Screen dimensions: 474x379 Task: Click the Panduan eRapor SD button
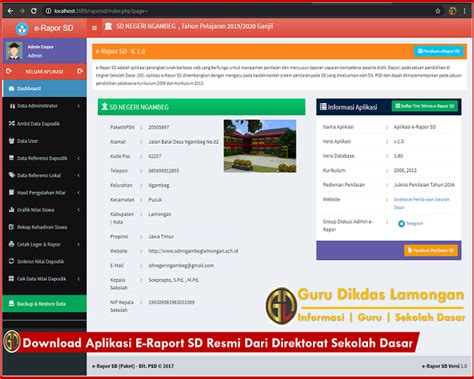point(439,51)
